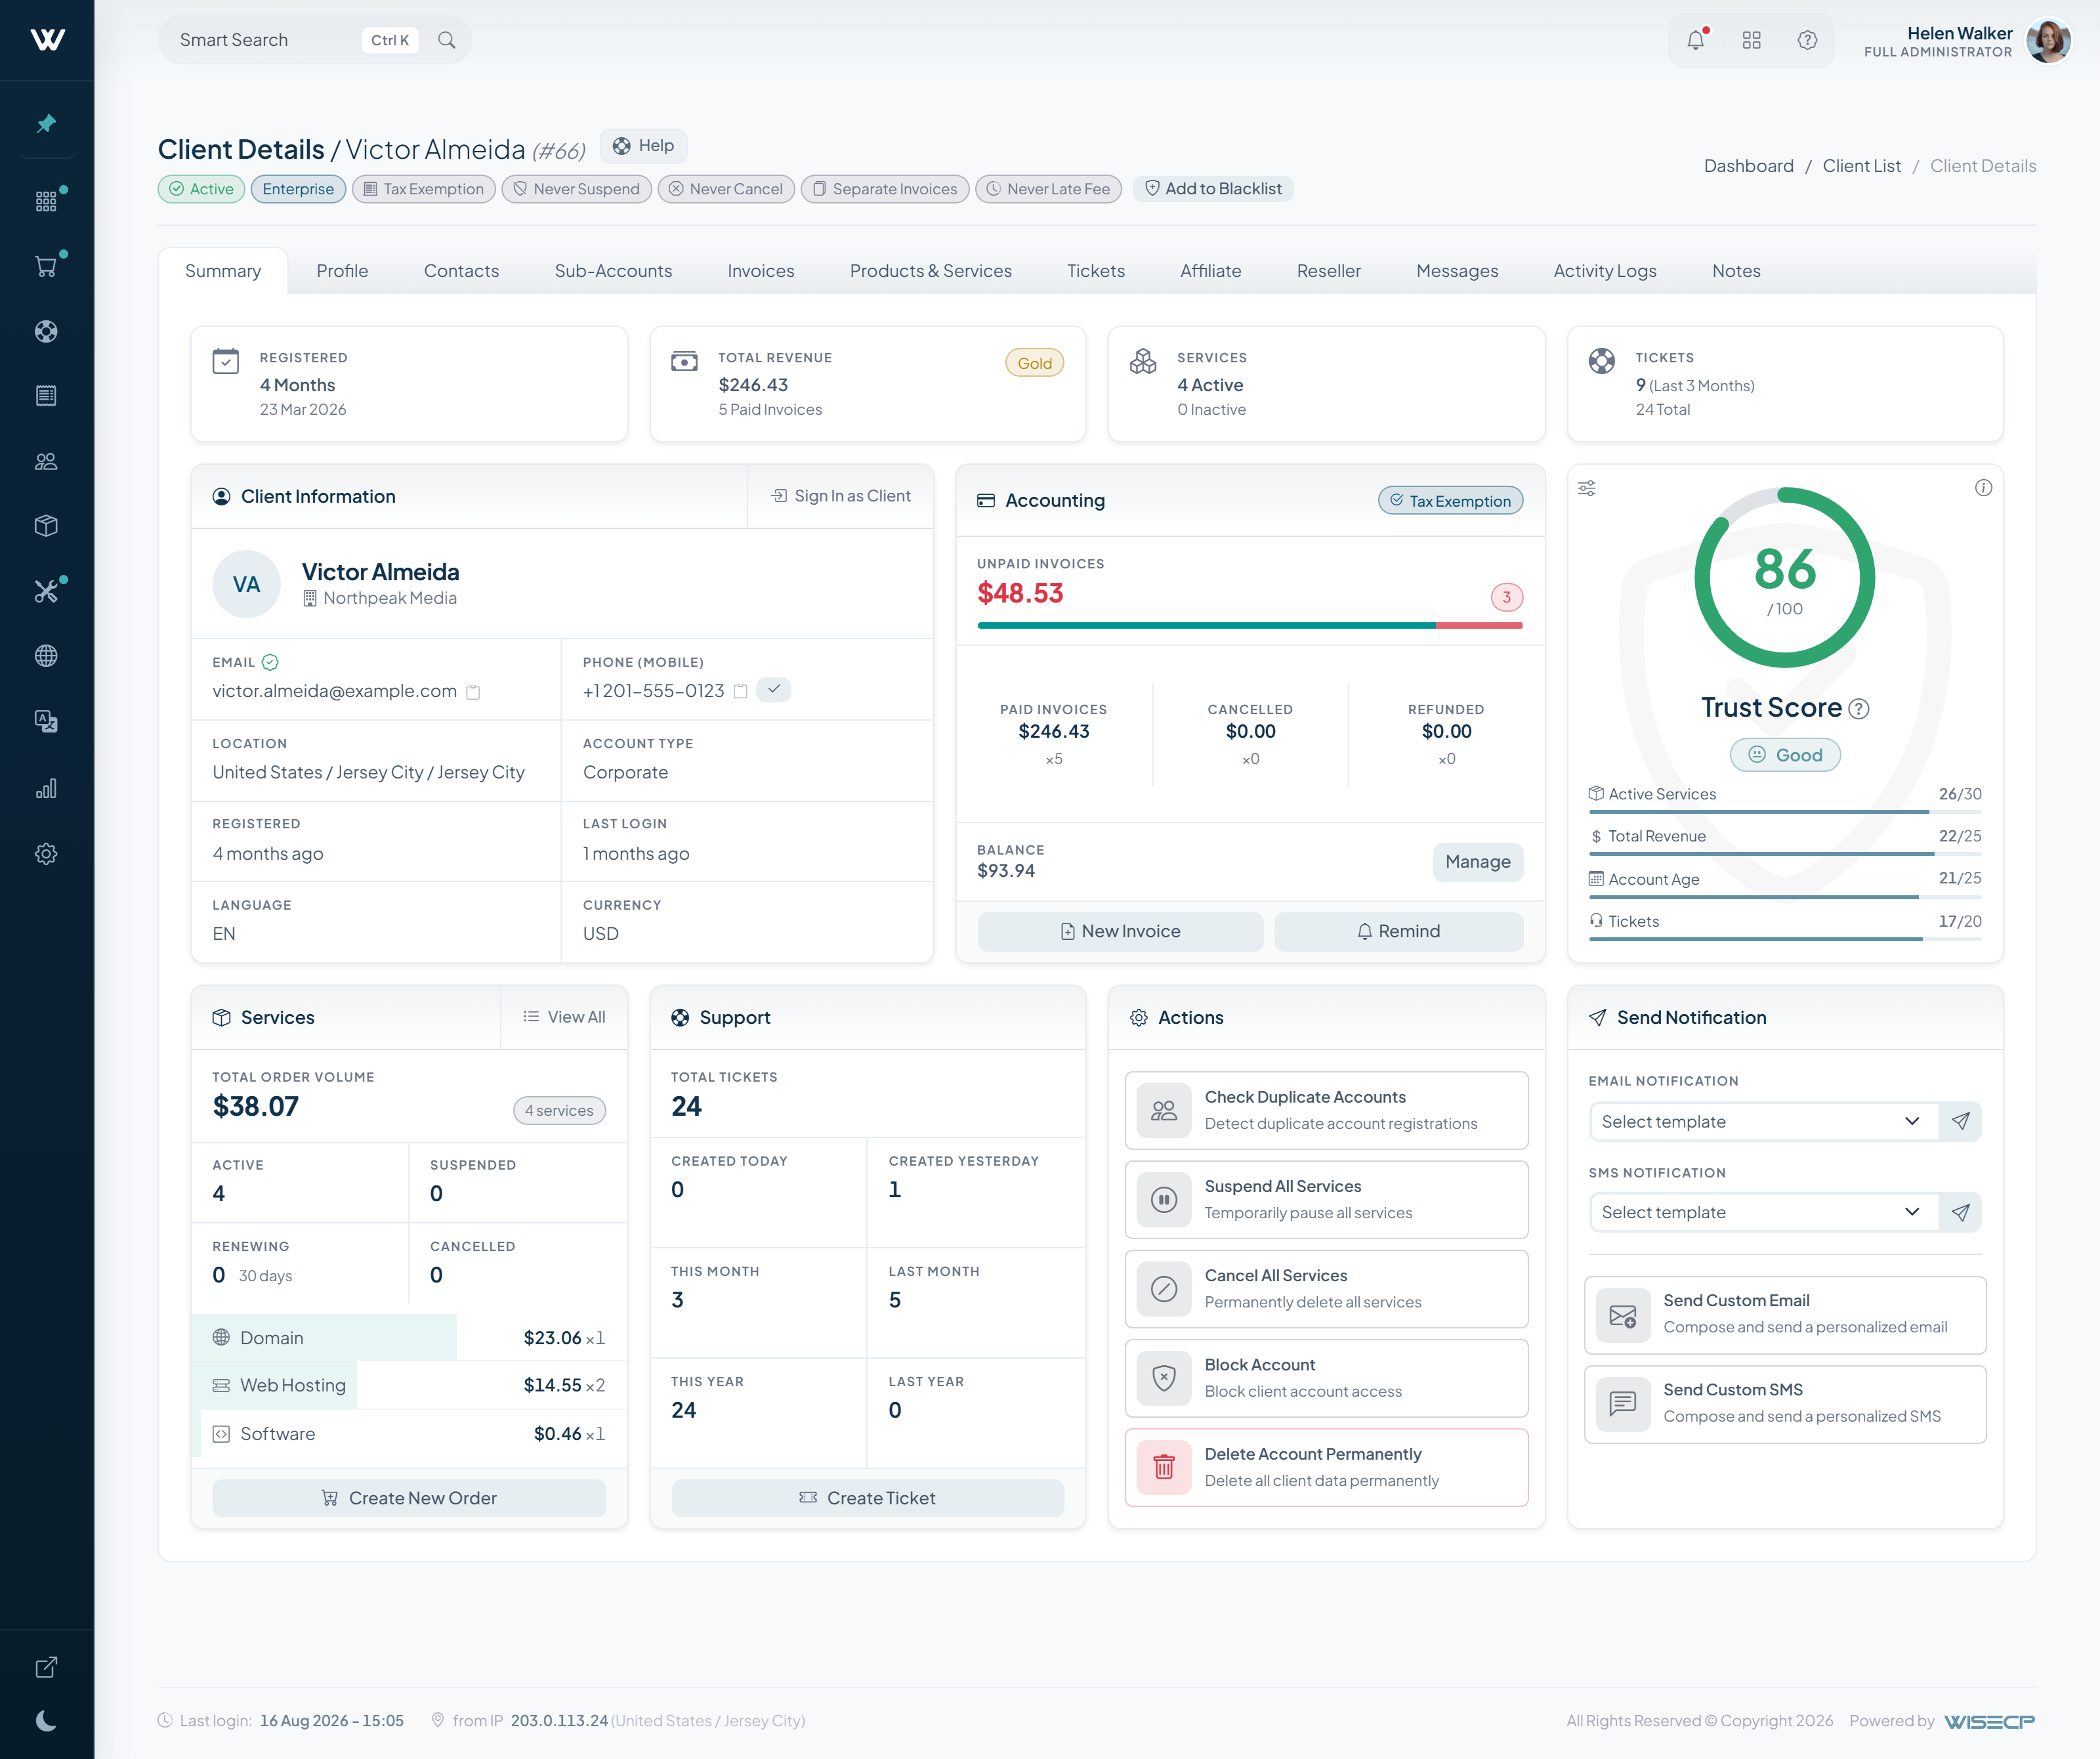Switch to the Profile tab
This screenshot has width=2100, height=1759.
(343, 271)
